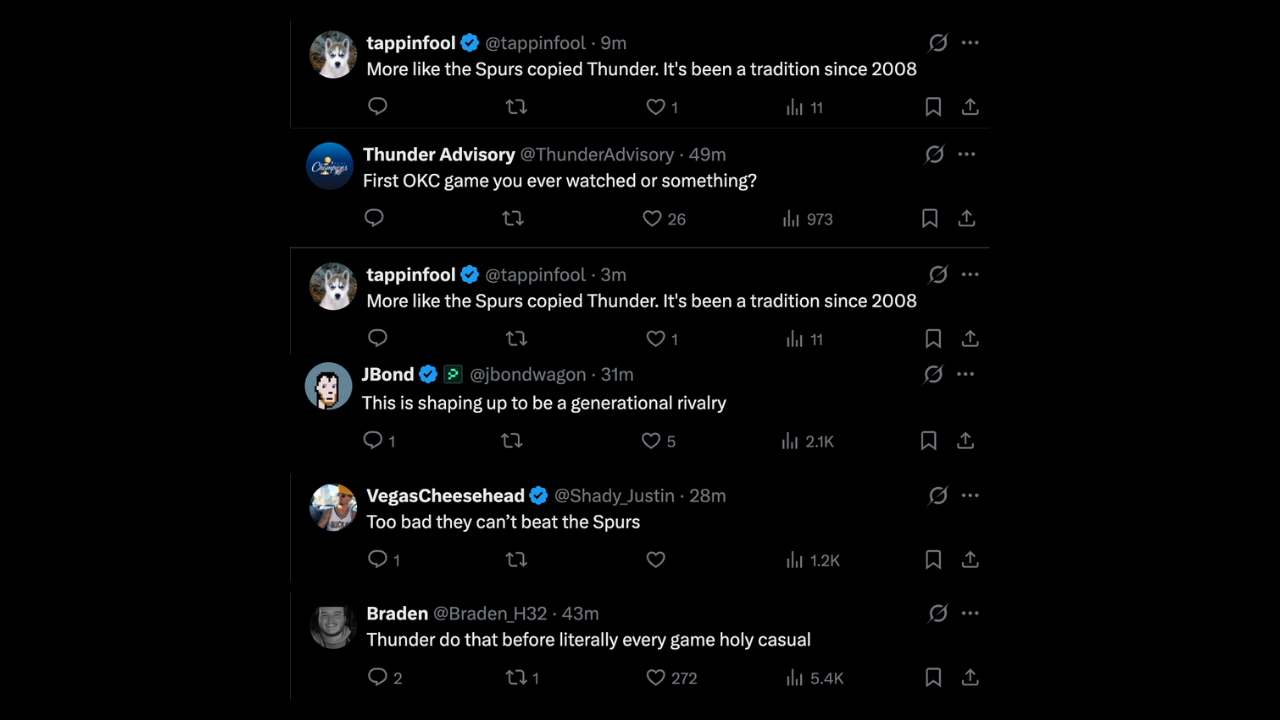
Task: Like Thunder Advisory's reply
Action: point(651,218)
